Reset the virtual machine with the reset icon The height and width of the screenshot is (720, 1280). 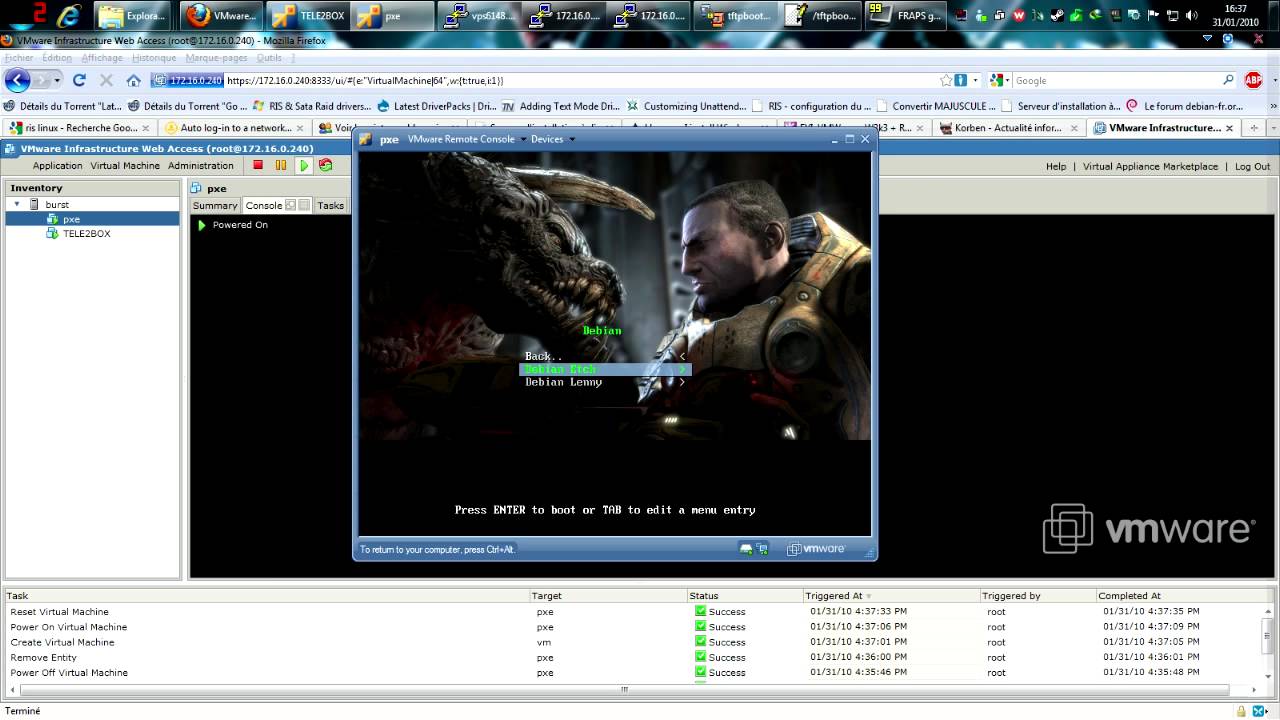326,165
